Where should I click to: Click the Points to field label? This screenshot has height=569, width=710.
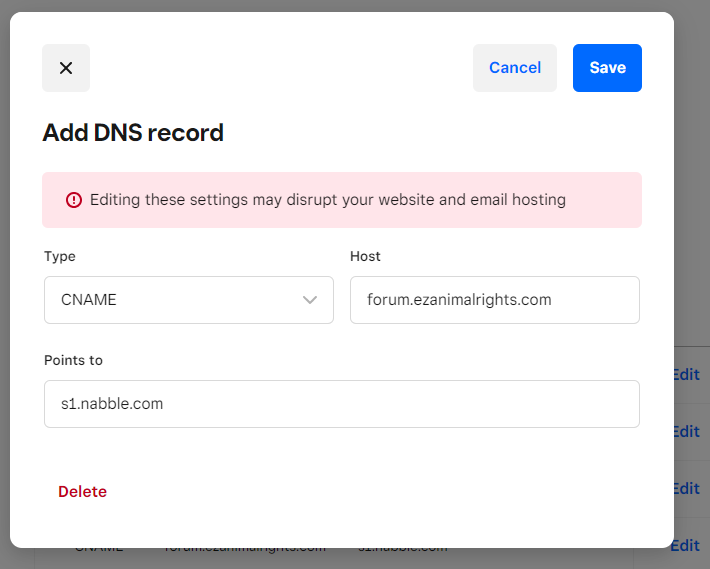tap(73, 360)
